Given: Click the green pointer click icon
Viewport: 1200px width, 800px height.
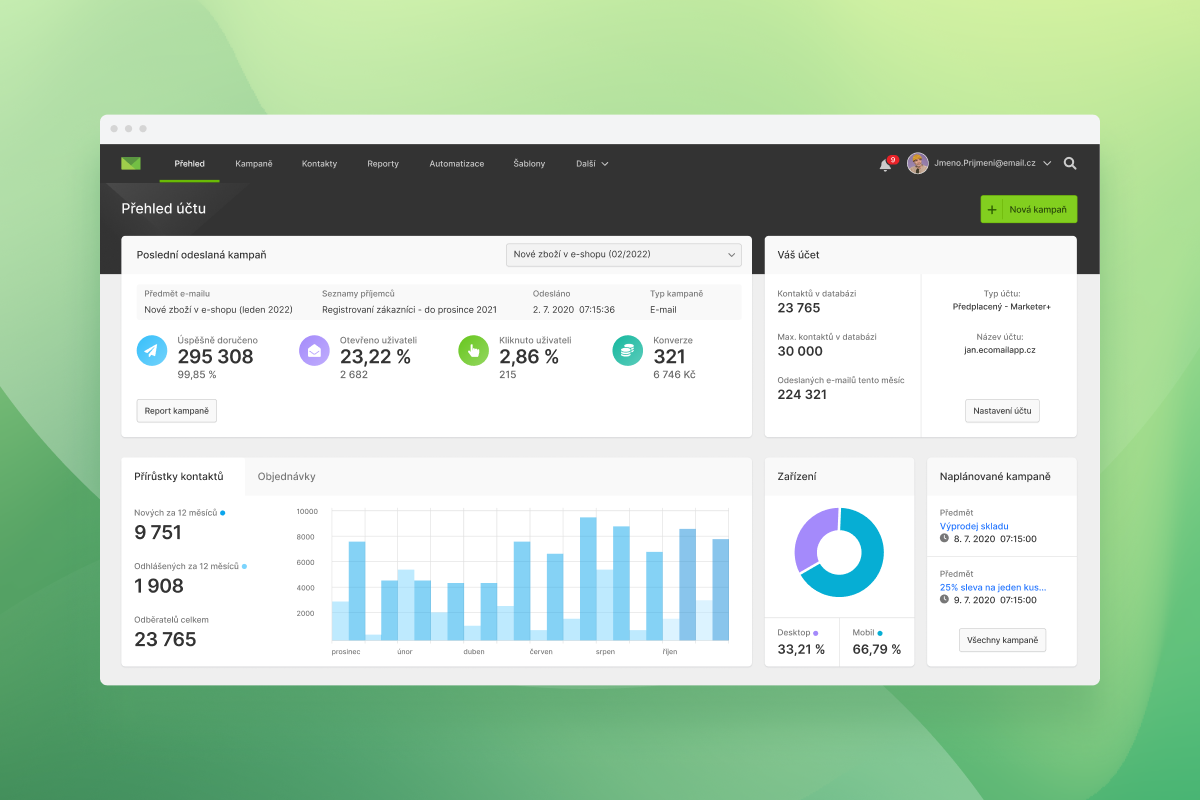Looking at the screenshot, I should [473, 351].
